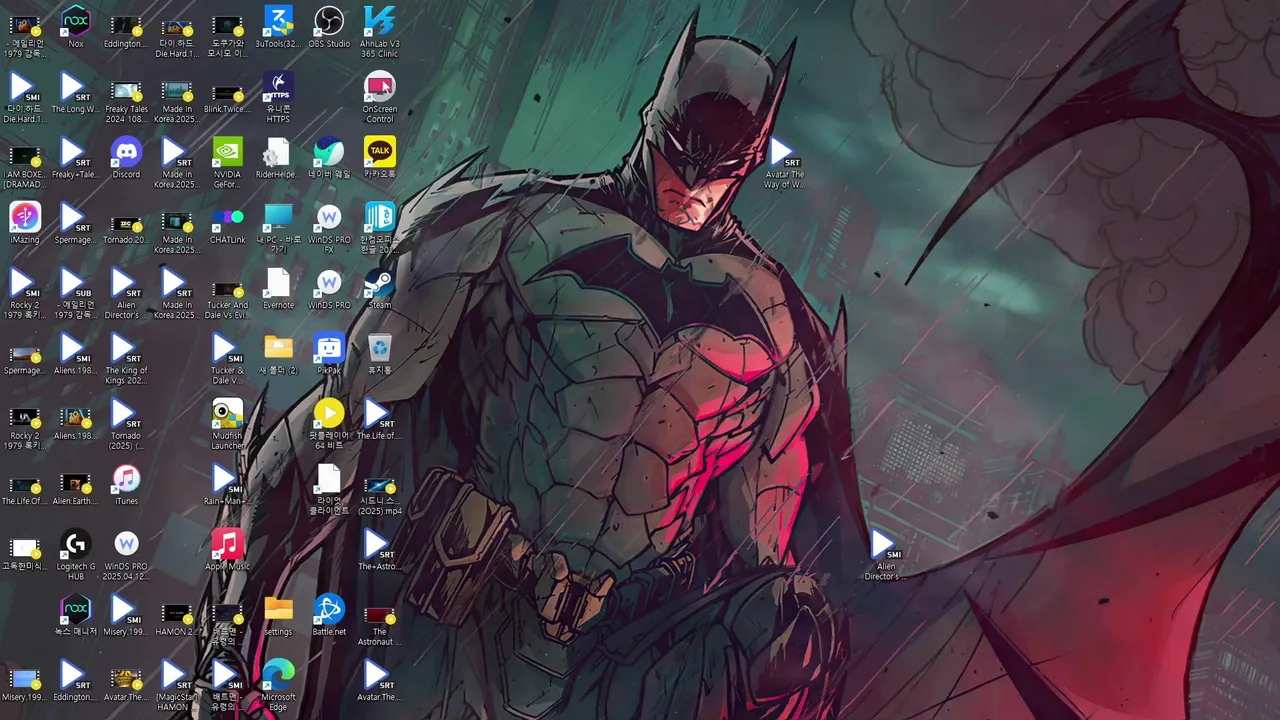The height and width of the screenshot is (720, 1280).
Task: Open the Nox emulator shortcut
Action: tap(76, 27)
